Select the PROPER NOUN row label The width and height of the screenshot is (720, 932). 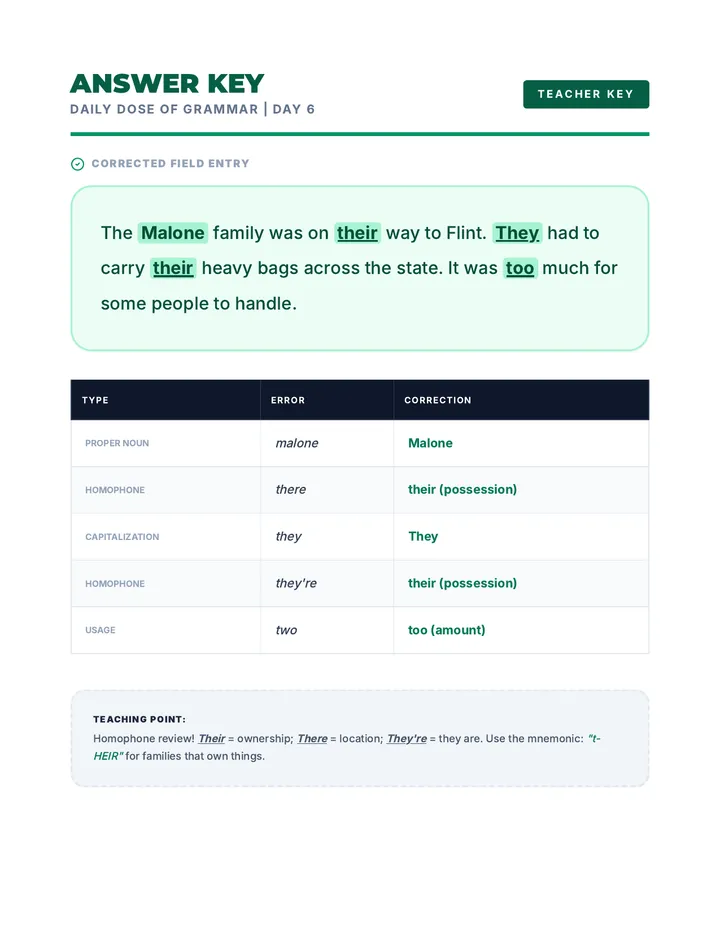[x=117, y=443]
